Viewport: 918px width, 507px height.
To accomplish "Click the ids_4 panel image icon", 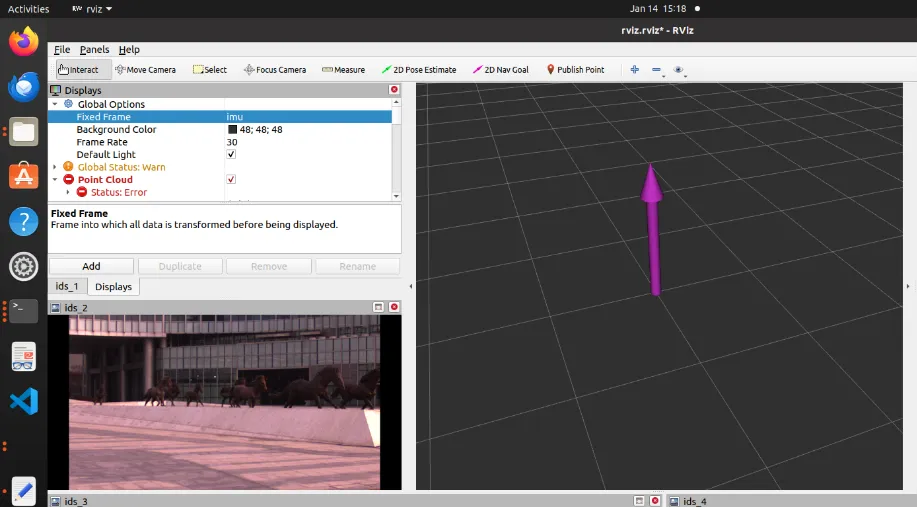I will point(674,501).
